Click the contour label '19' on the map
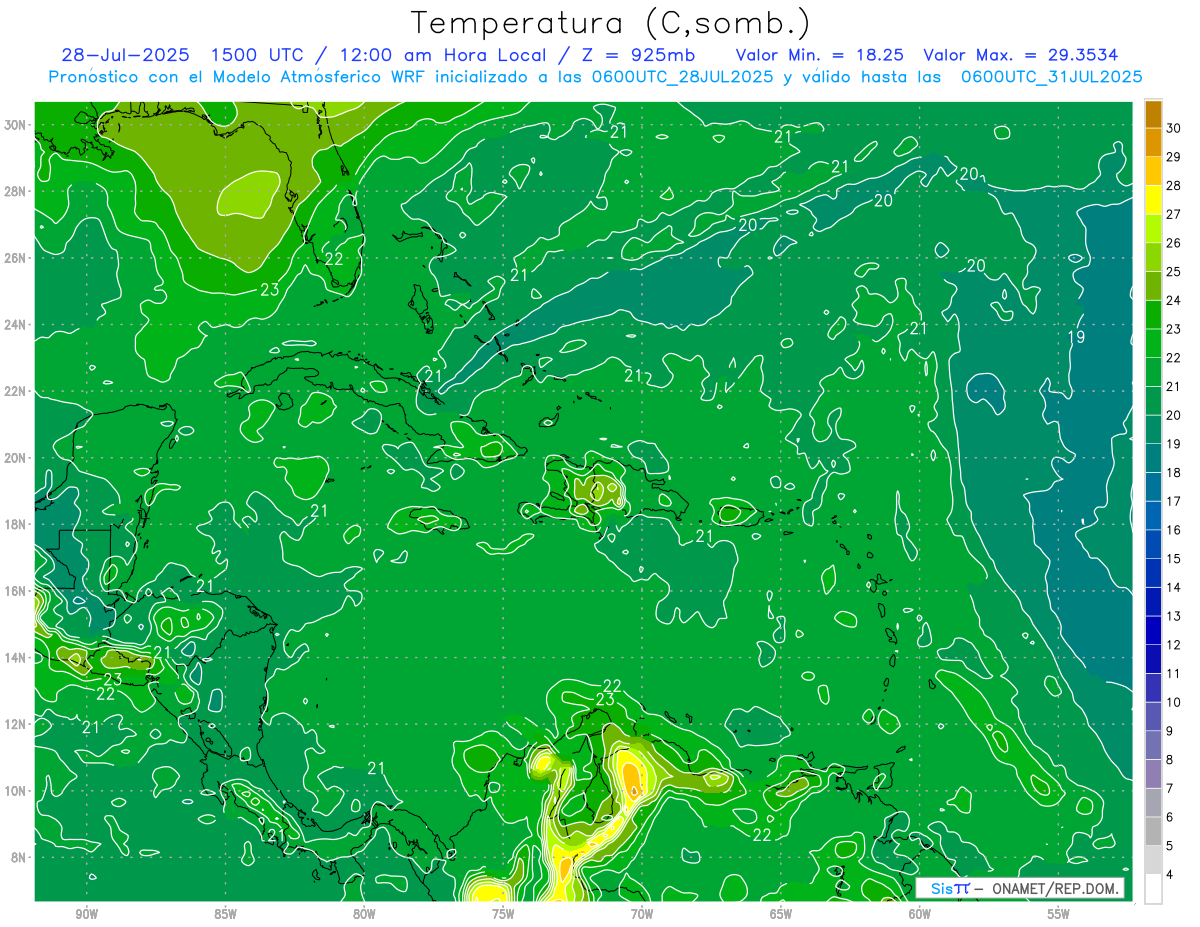The width and height of the screenshot is (1200, 927). point(1076,338)
